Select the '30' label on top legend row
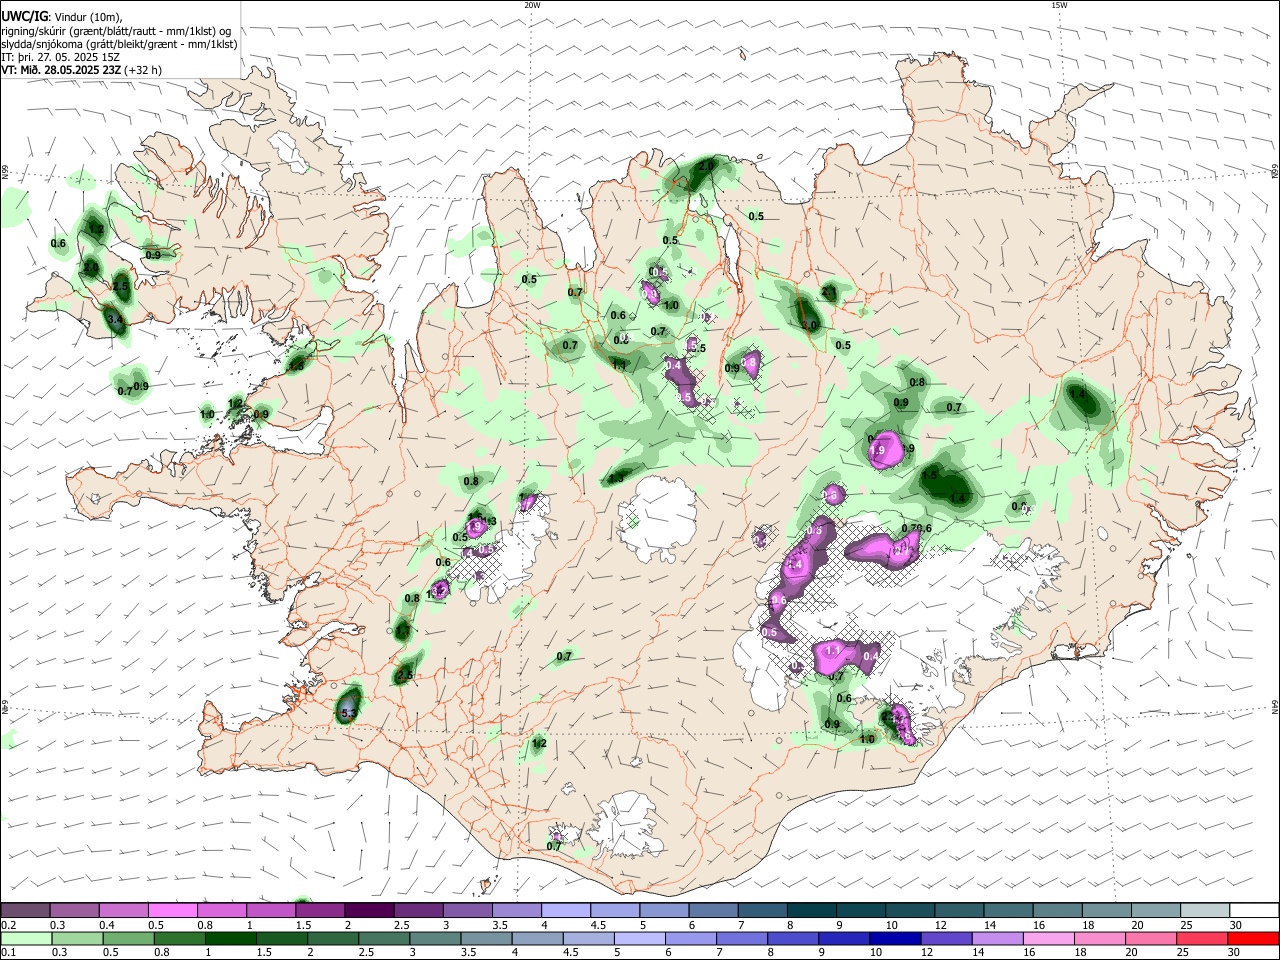 point(1235,925)
